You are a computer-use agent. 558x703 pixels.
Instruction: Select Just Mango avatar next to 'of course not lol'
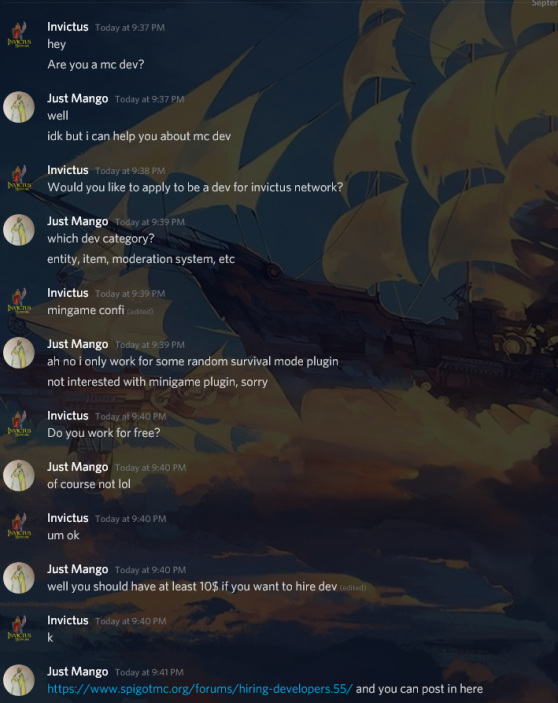click(x=19, y=476)
